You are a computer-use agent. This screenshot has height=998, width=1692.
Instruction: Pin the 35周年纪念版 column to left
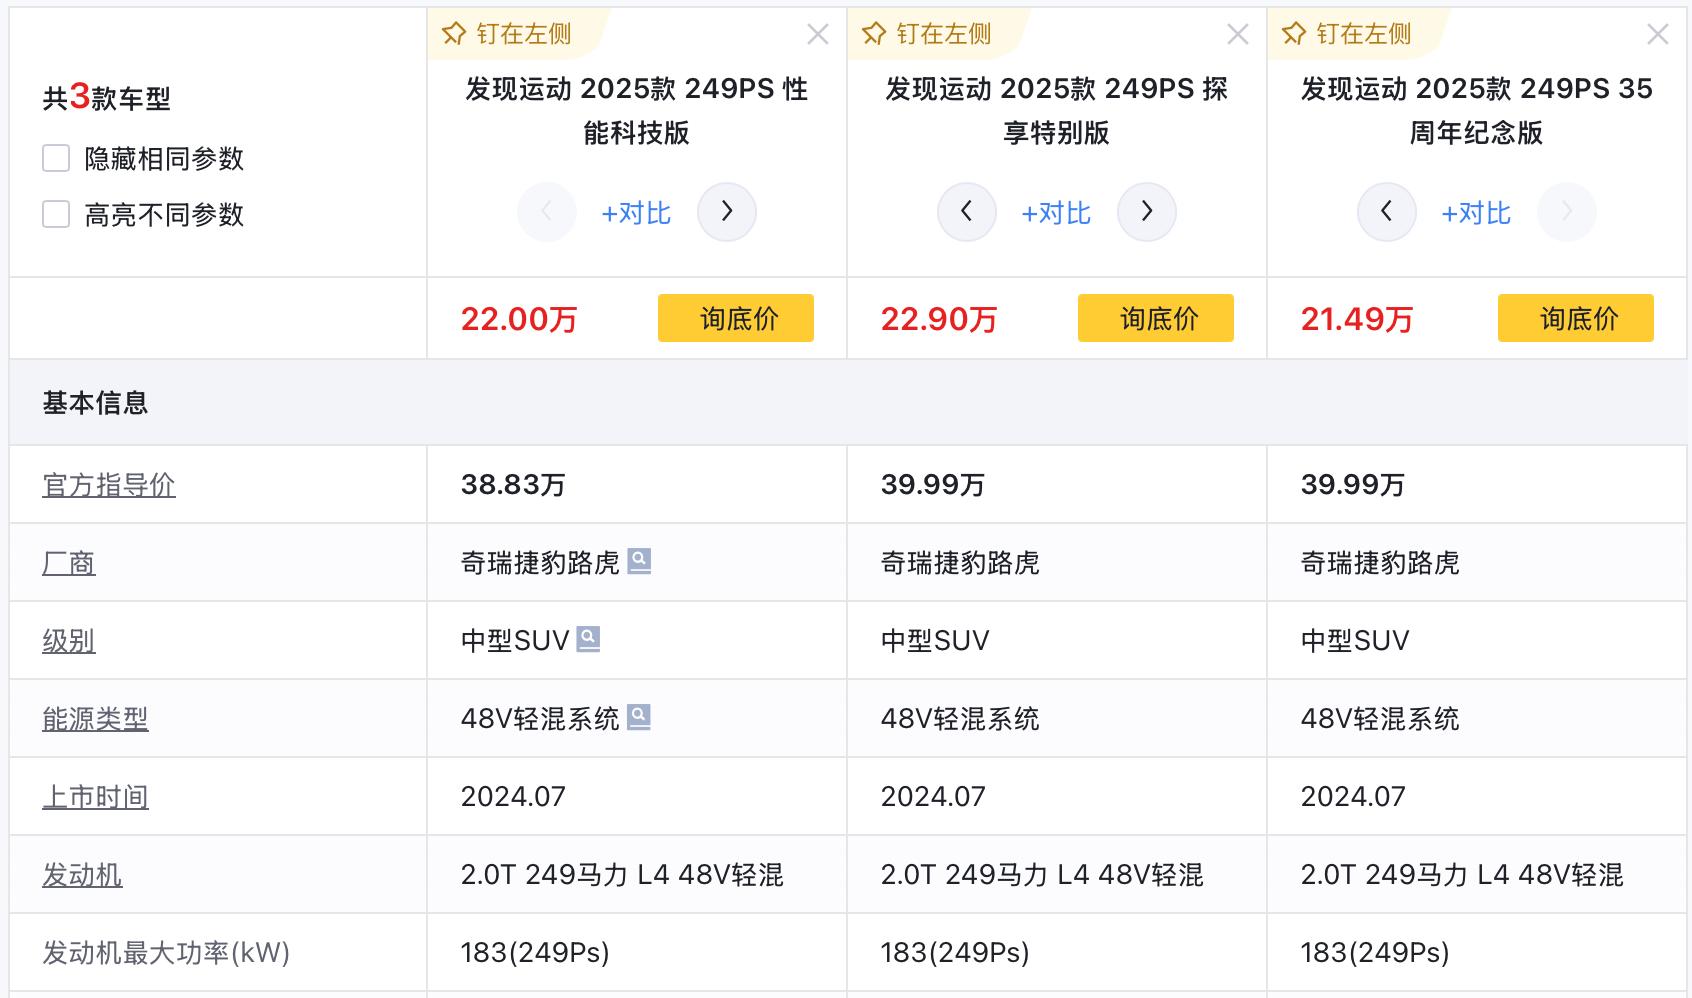tap(1347, 34)
